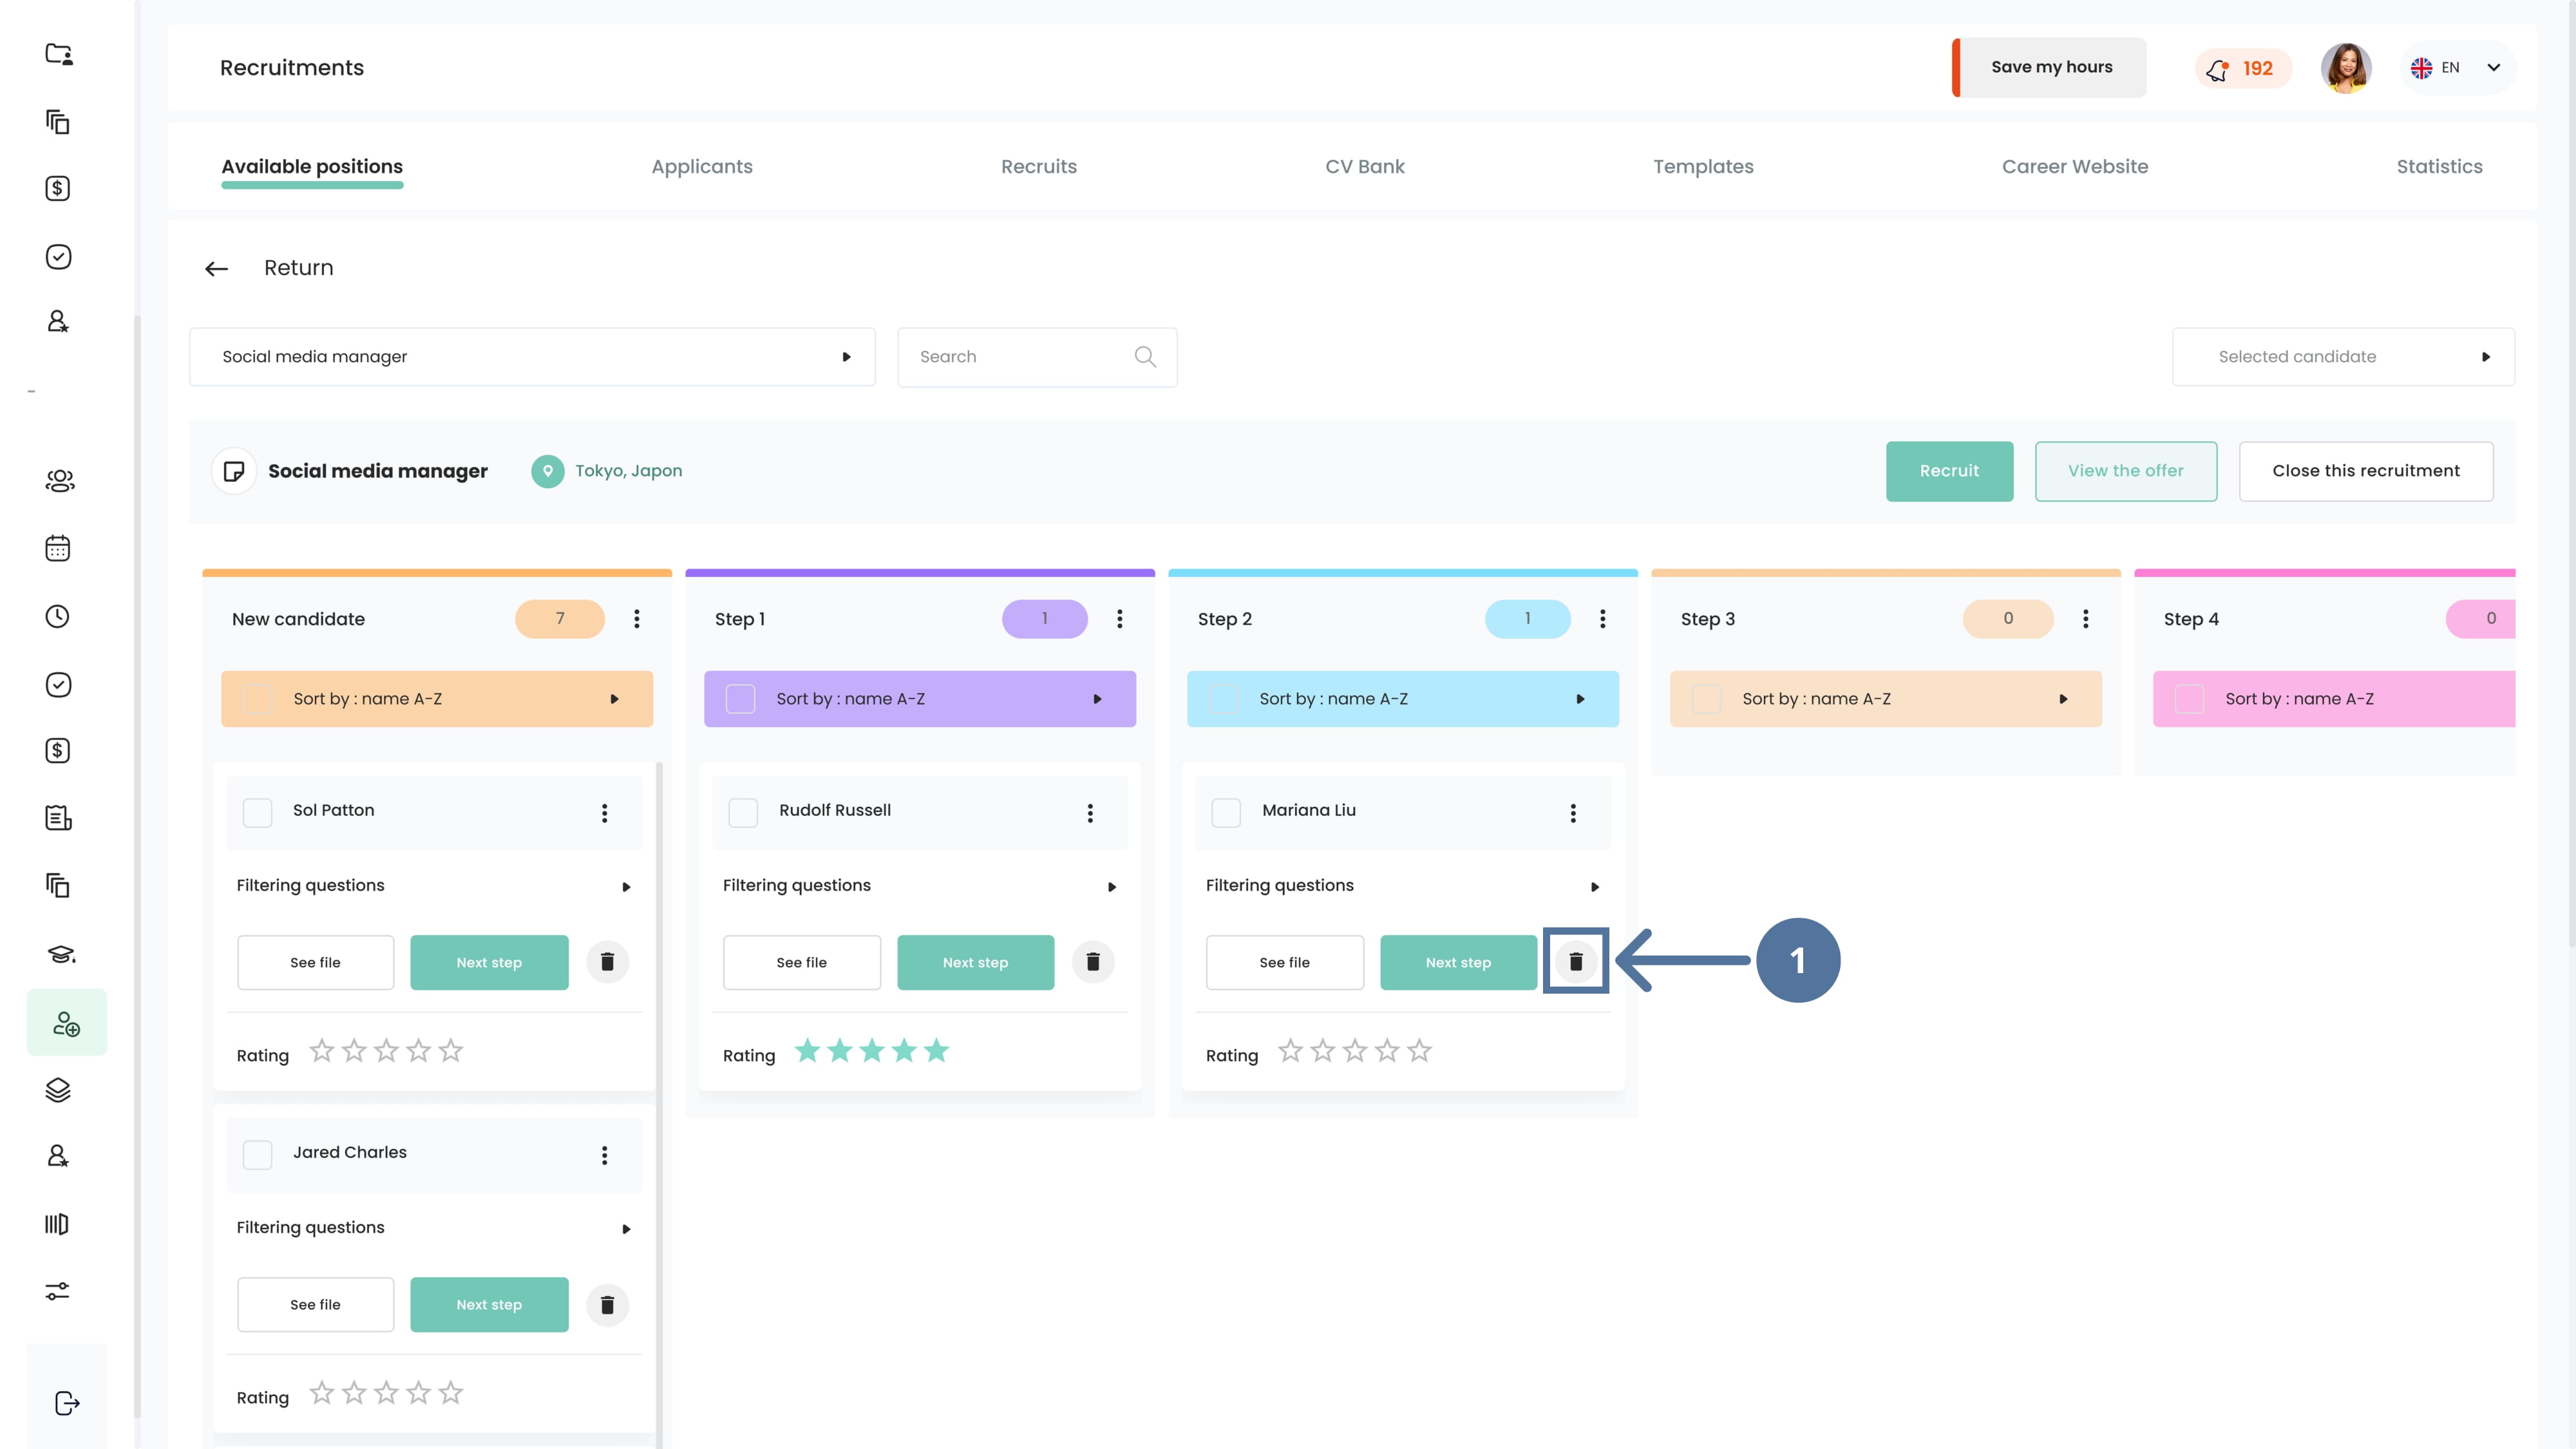The image size is (2576, 1449).
Task: Check the Jared Charles checkbox
Action: click(258, 1155)
